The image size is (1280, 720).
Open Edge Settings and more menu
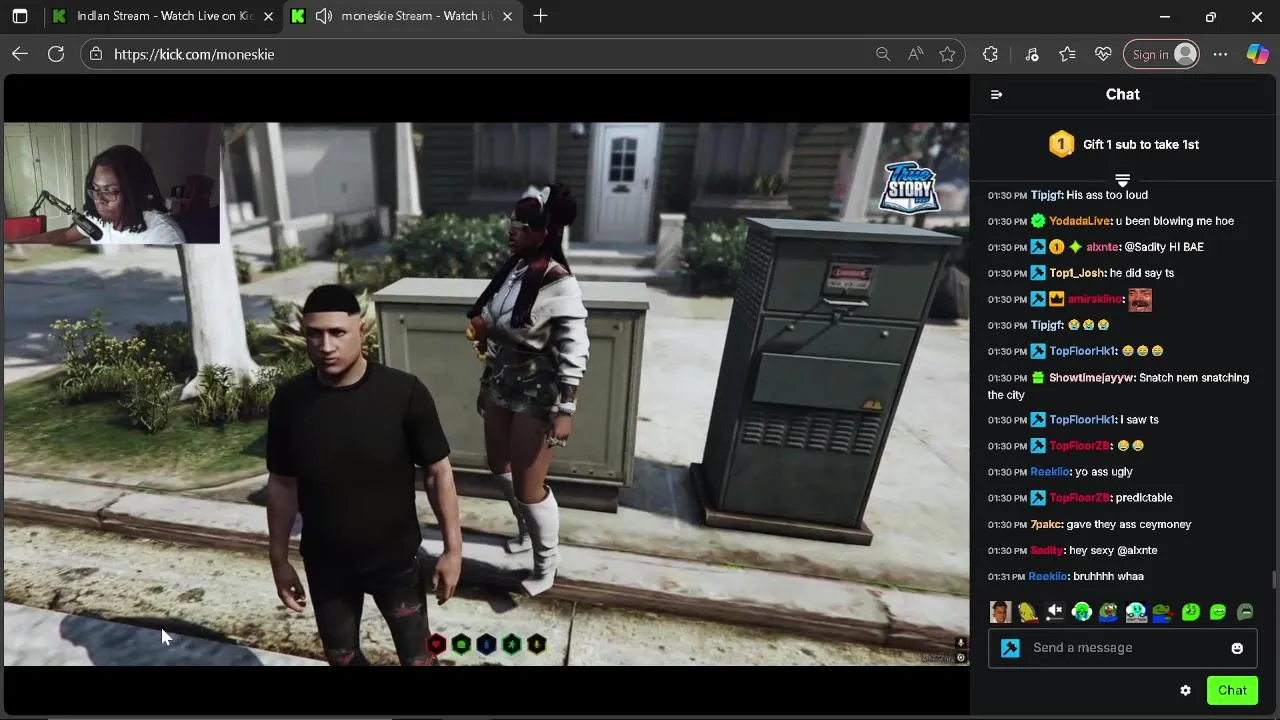coord(1220,54)
